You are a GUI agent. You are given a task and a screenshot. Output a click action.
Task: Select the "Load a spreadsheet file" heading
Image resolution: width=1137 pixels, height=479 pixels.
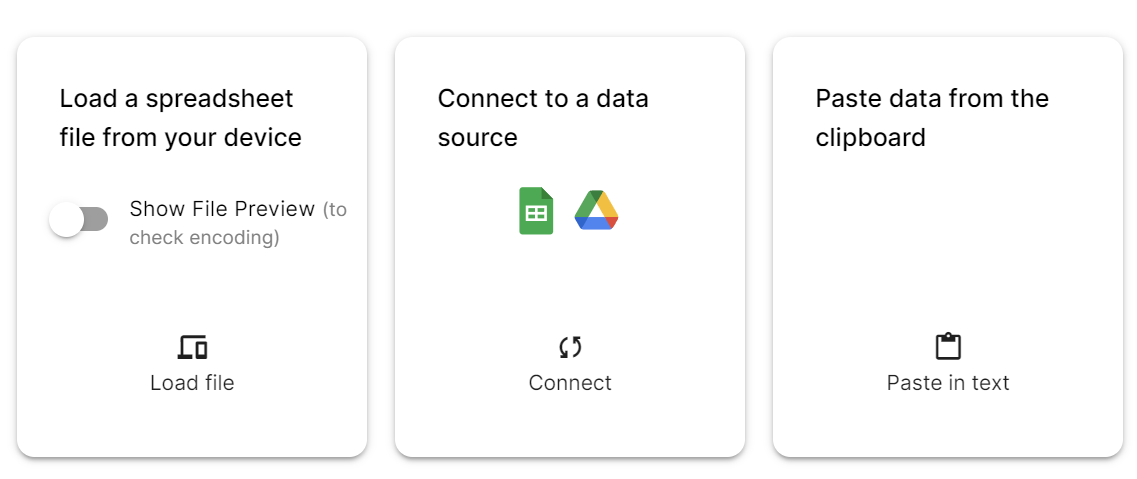[x=177, y=99]
